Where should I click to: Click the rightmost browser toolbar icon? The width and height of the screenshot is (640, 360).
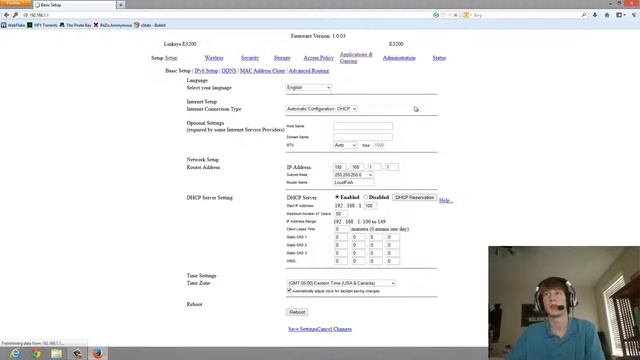[x=634, y=15]
